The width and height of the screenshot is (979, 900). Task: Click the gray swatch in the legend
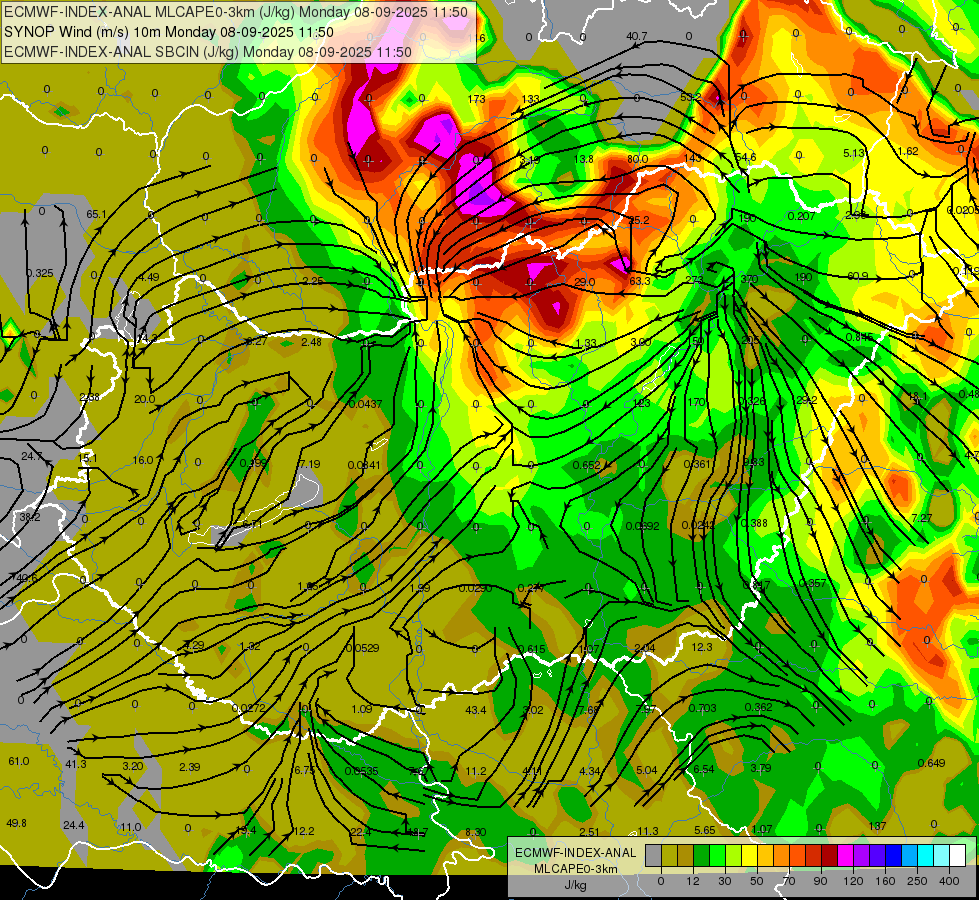(653, 855)
